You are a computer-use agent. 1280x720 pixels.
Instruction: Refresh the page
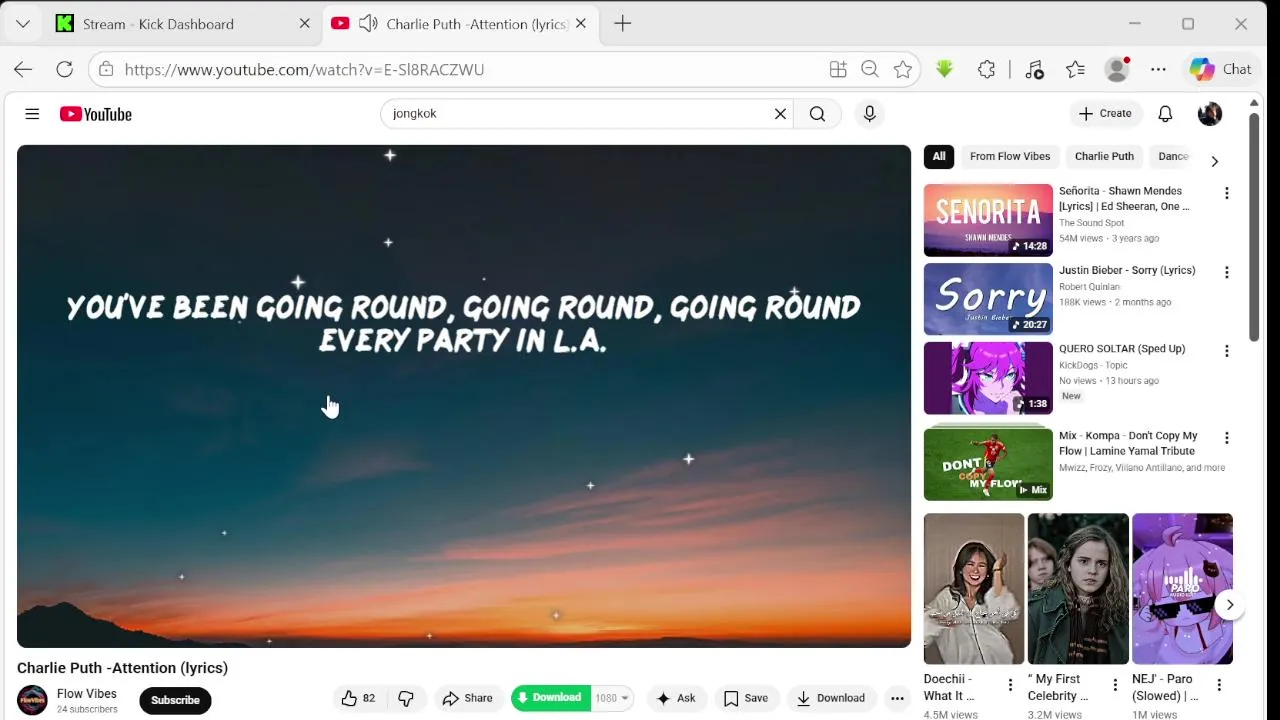point(64,69)
